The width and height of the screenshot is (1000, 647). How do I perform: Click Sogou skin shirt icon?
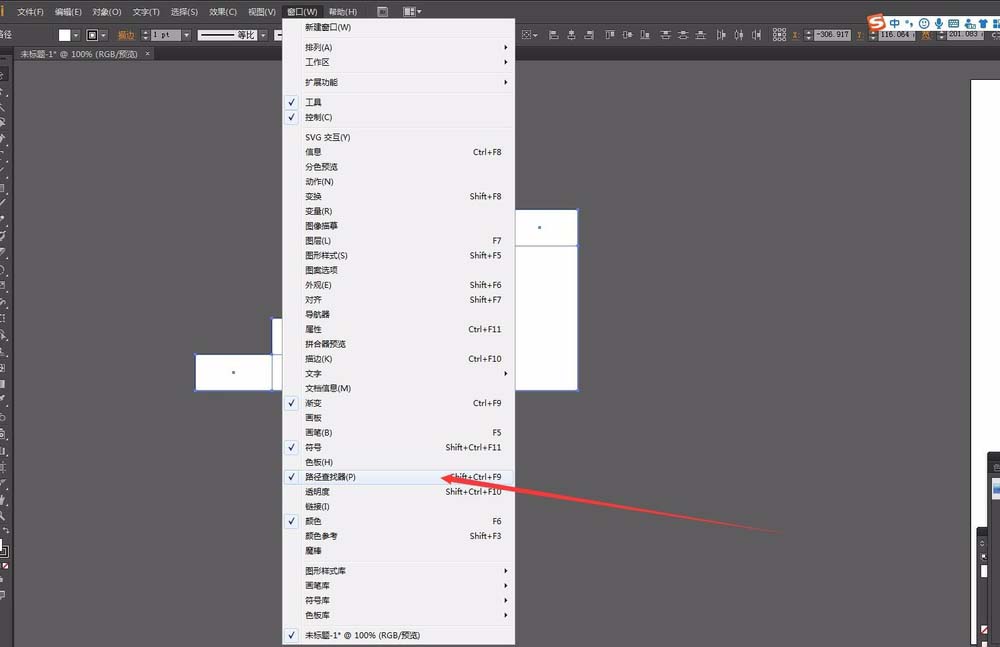[983, 23]
